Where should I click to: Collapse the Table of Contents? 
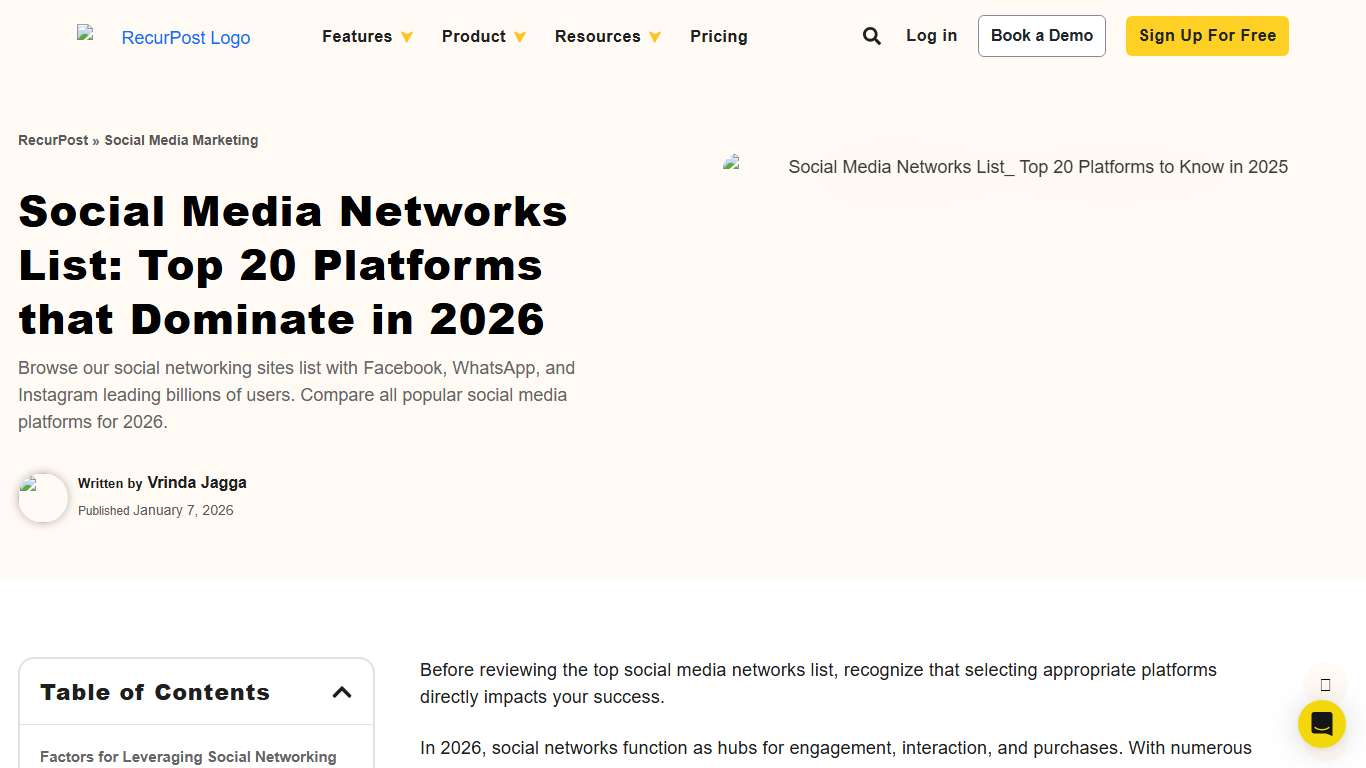tap(342, 690)
